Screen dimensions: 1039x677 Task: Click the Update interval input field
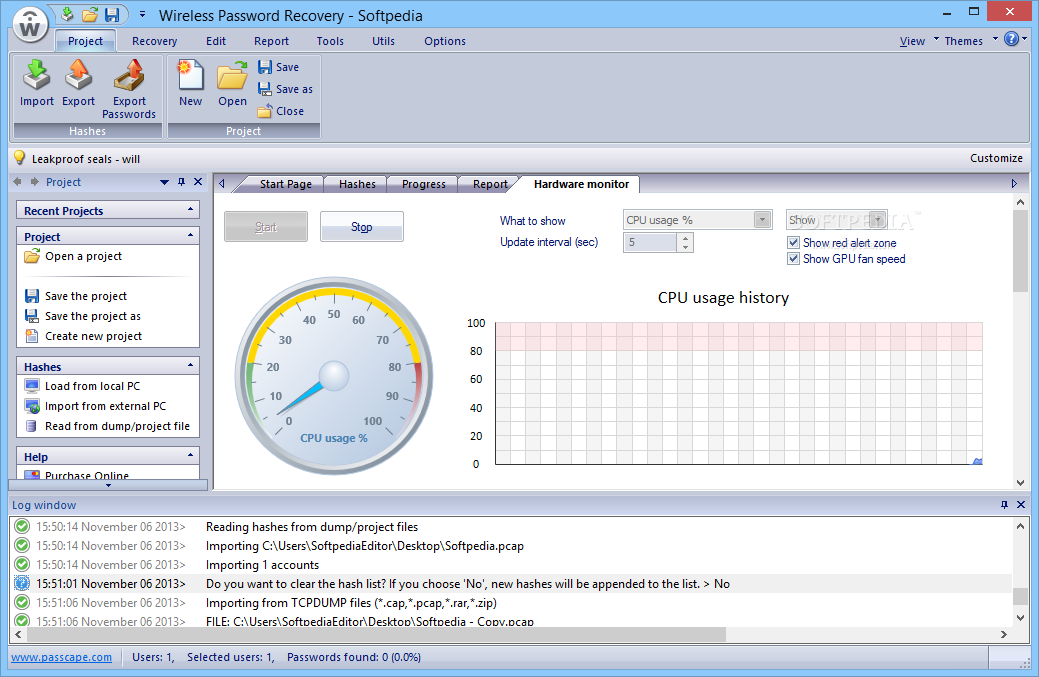tap(649, 242)
